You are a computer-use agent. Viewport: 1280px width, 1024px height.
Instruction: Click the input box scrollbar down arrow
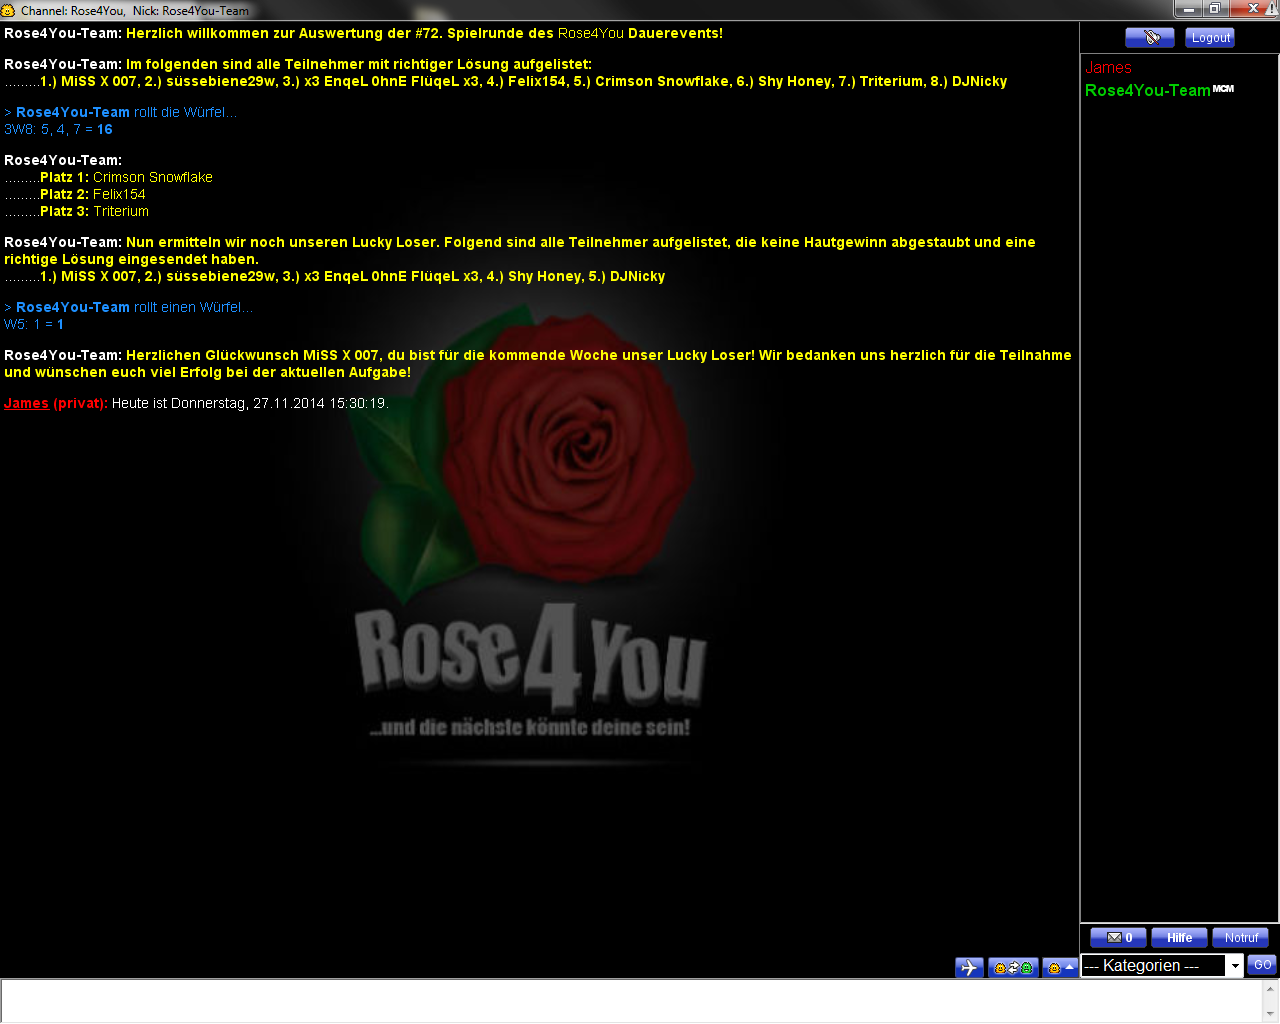(1271, 1014)
